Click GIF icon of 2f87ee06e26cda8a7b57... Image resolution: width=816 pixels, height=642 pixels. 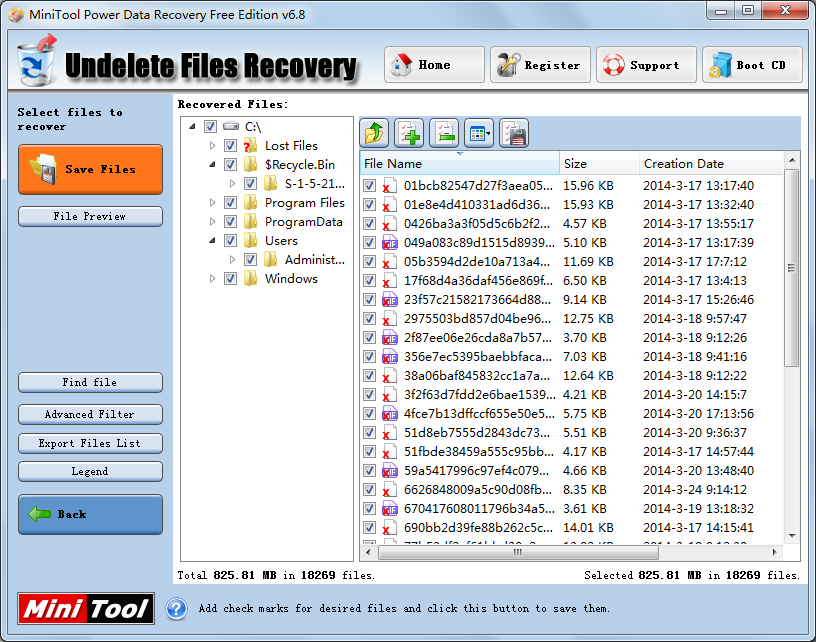[389, 338]
